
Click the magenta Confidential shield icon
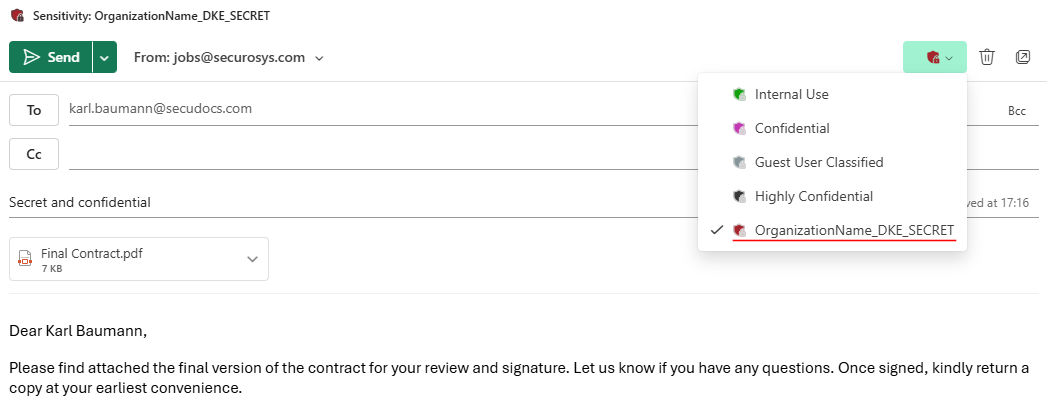[739, 128]
